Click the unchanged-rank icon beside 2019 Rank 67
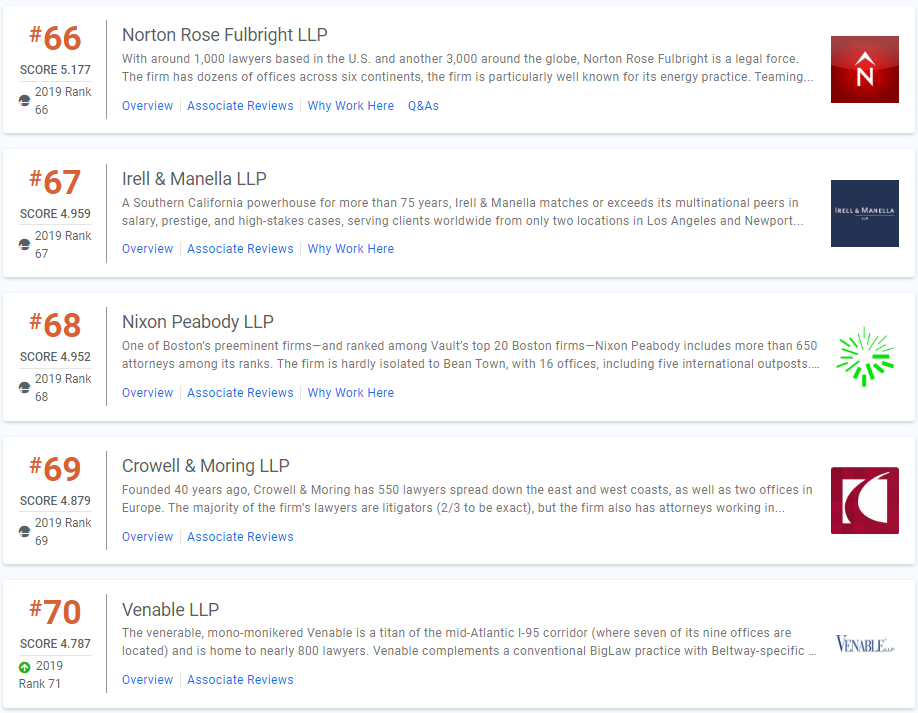The width and height of the screenshot is (918, 713). pyautogui.click(x=25, y=245)
